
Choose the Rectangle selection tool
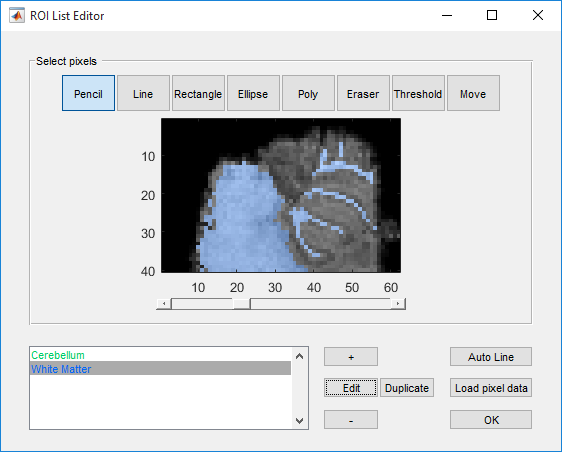198,93
